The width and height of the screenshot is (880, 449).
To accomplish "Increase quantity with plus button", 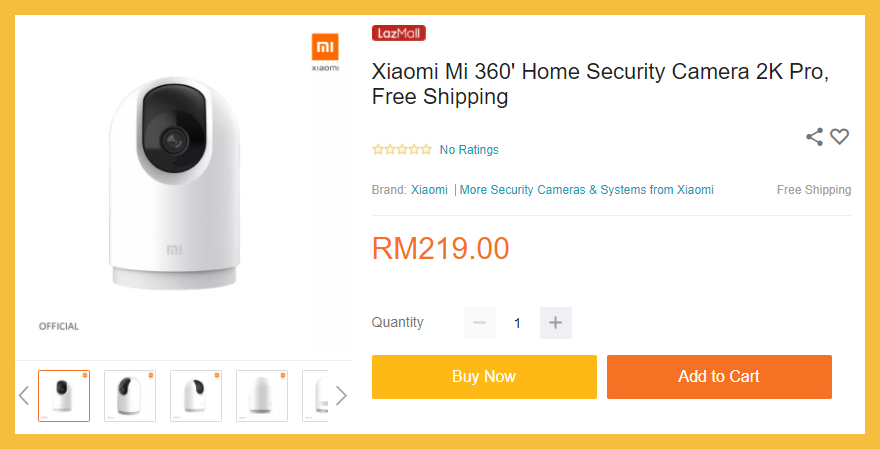I will (556, 323).
